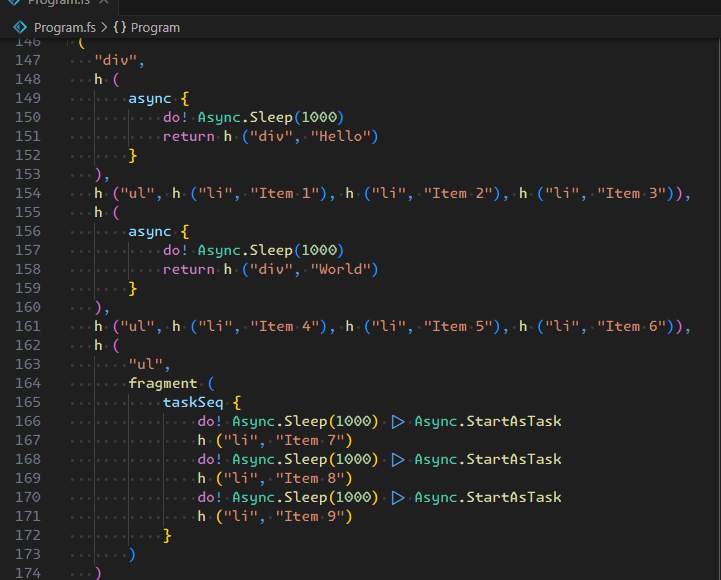This screenshot has width=721, height=580.
Task: Click line number 165
Action: coord(28,402)
